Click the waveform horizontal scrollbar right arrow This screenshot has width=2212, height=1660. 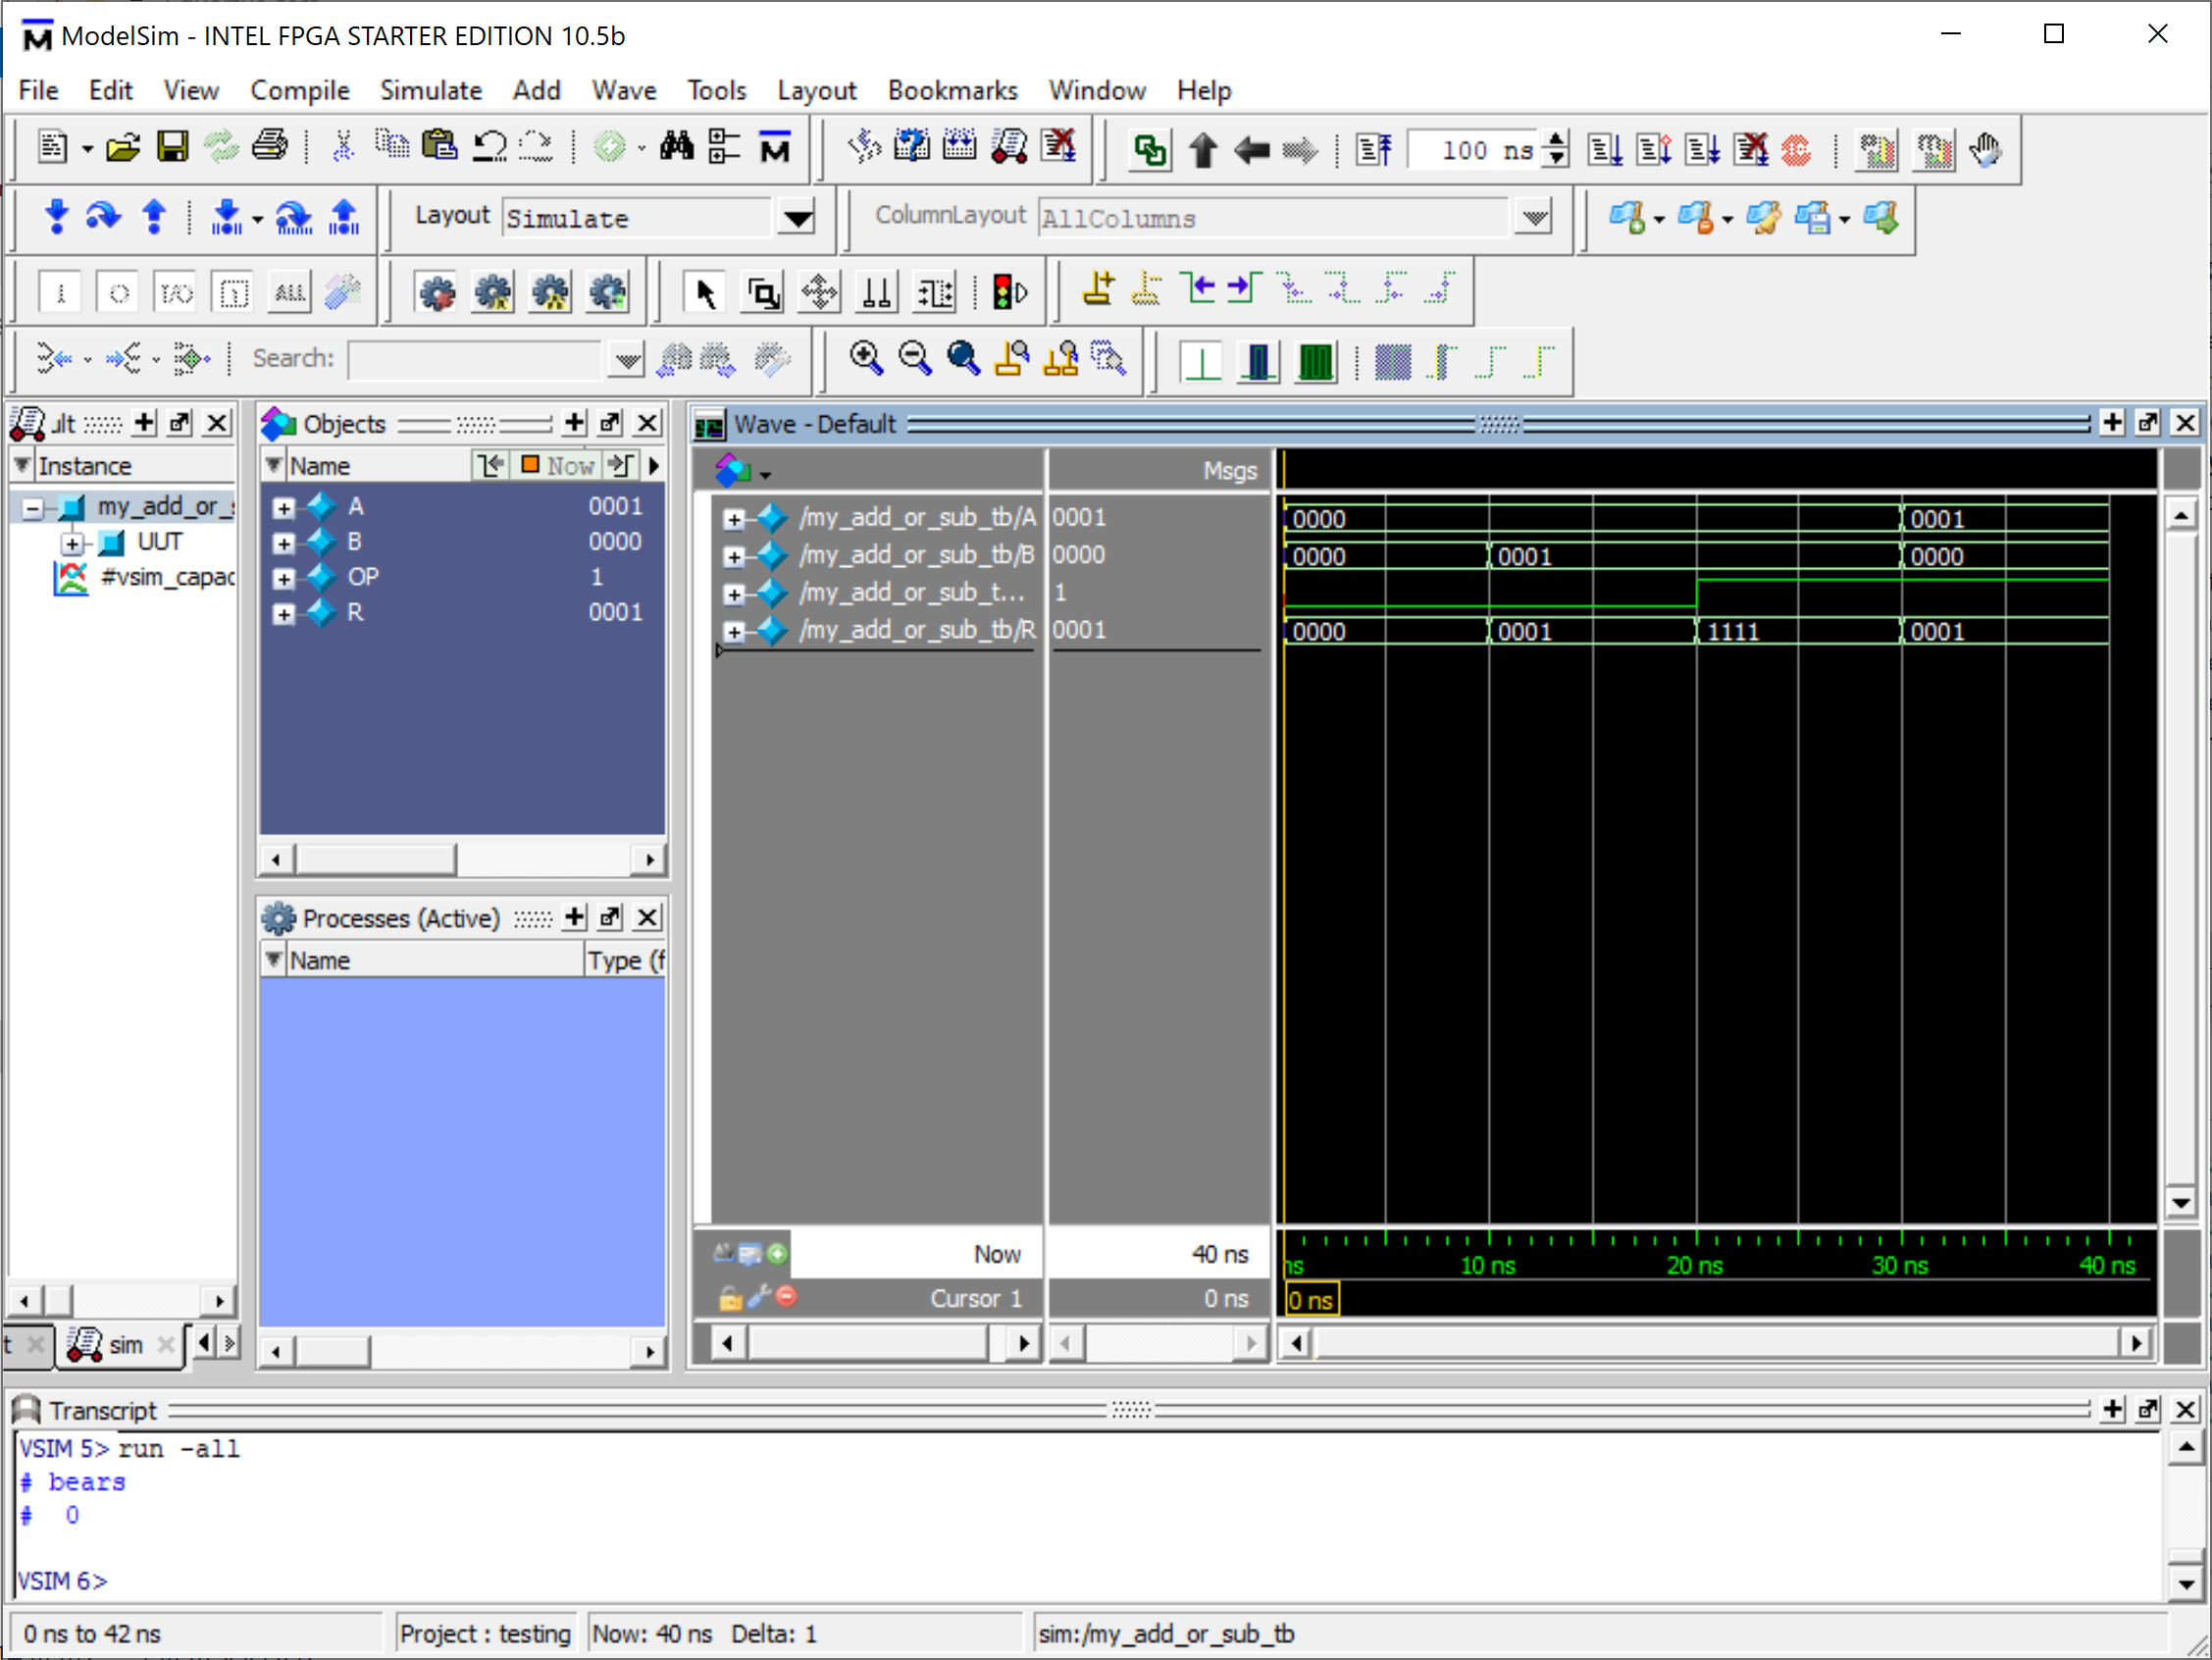(x=2135, y=1343)
